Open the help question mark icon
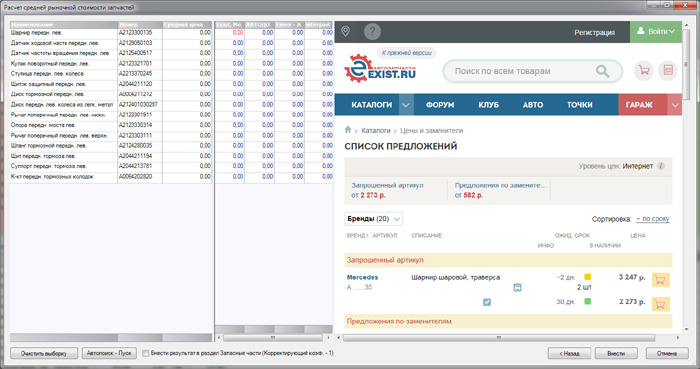 click(372, 32)
